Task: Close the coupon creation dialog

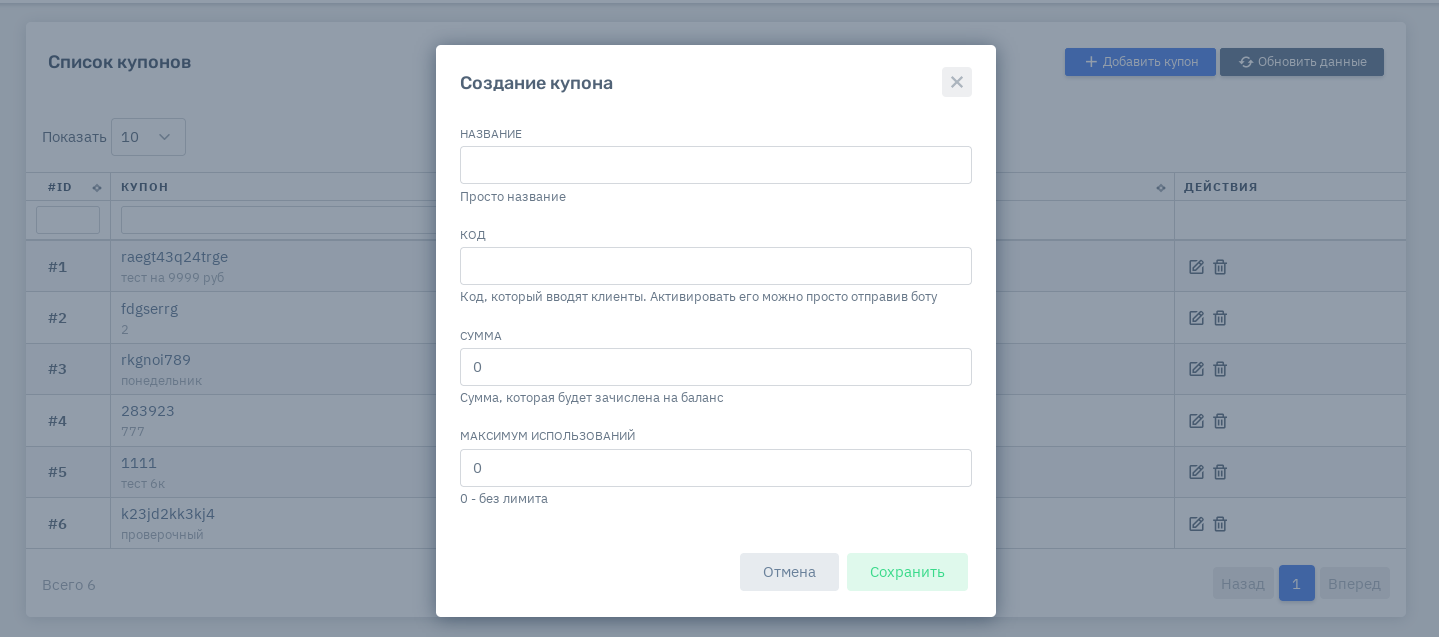Action: [x=956, y=82]
